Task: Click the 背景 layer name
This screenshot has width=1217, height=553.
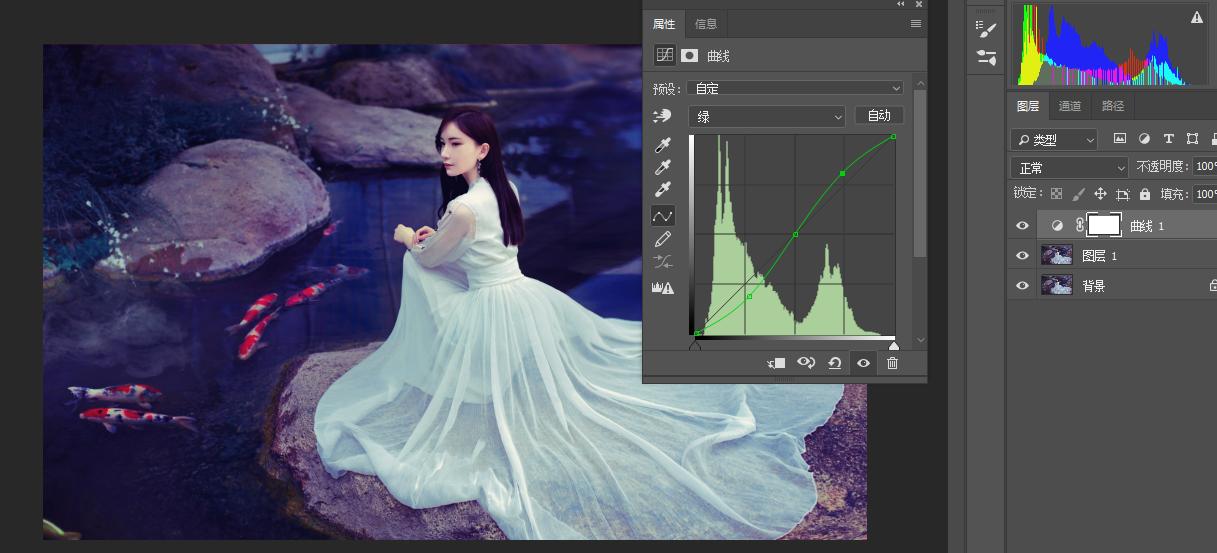Action: 1094,286
